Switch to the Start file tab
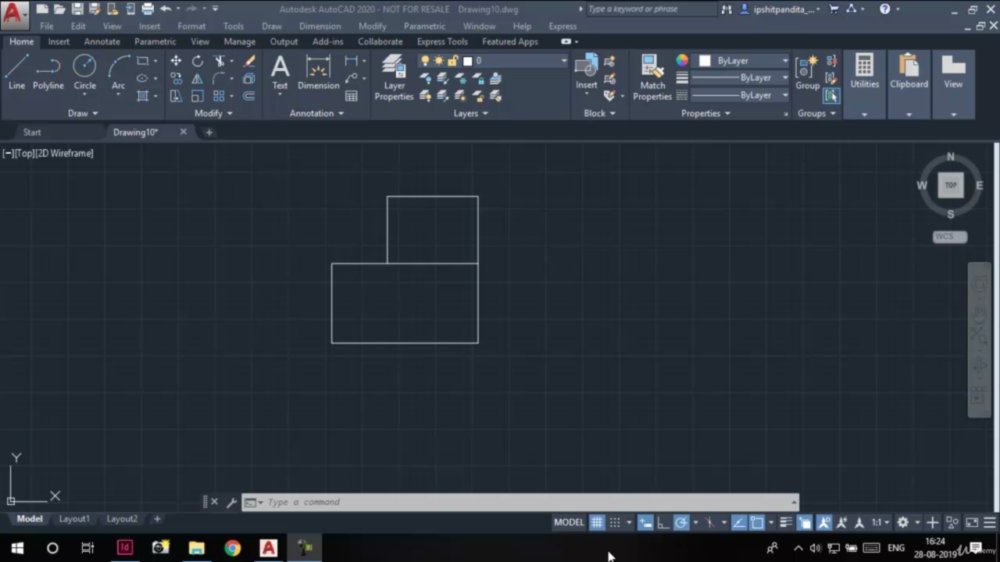Viewport: 1000px width, 562px height. 32,132
